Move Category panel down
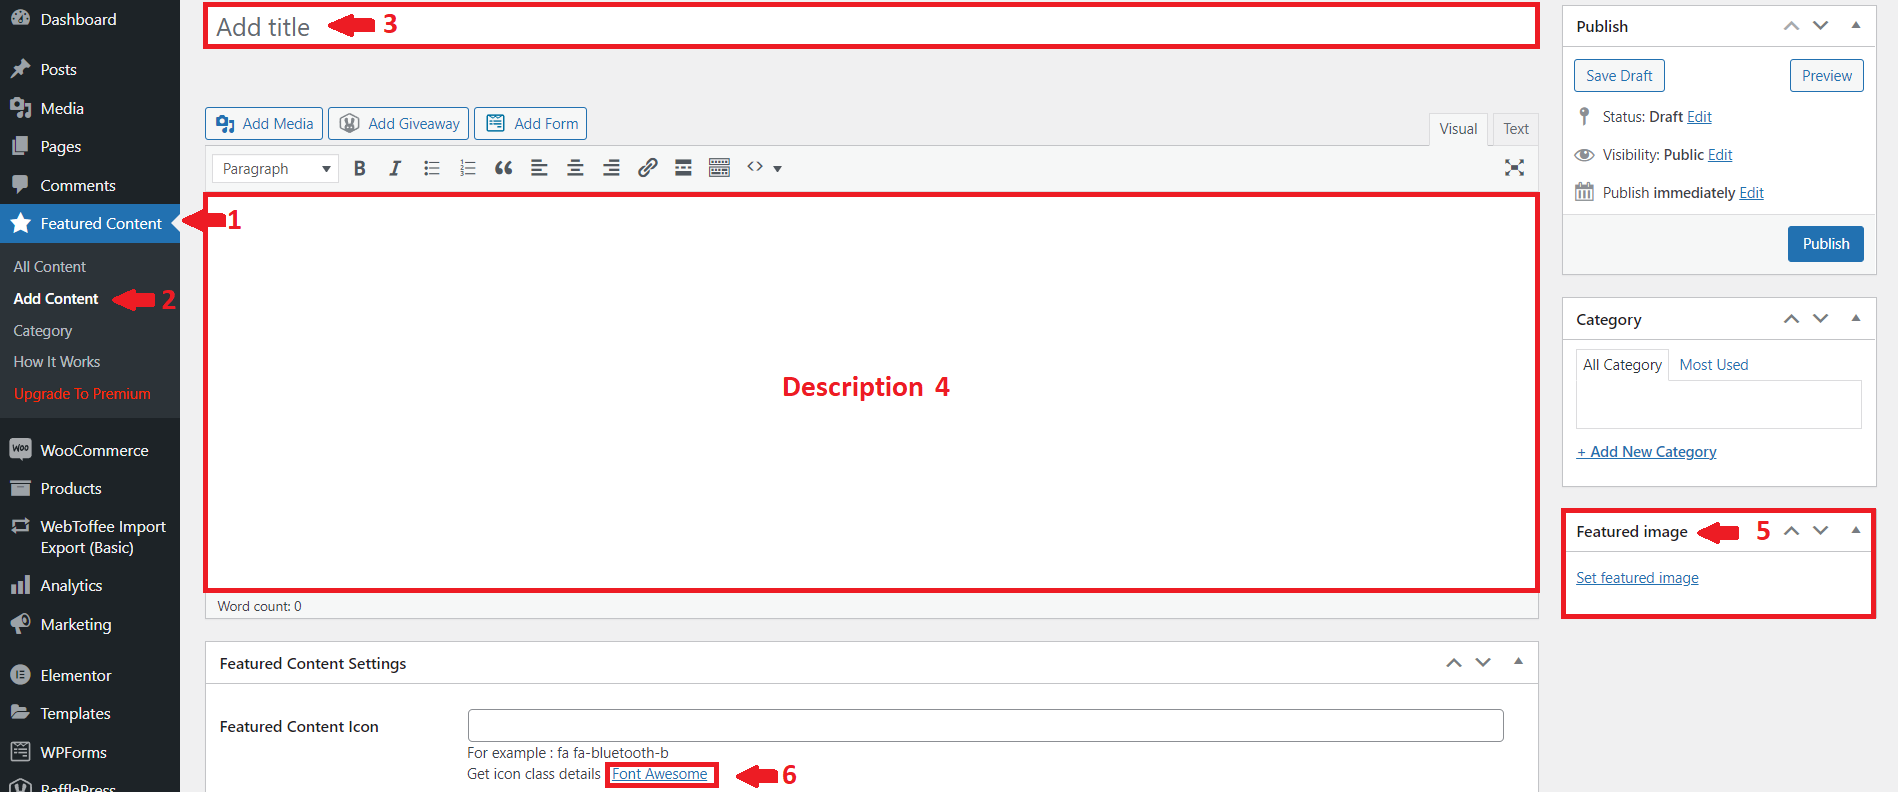Image resolution: width=1898 pixels, height=792 pixels. click(1820, 319)
